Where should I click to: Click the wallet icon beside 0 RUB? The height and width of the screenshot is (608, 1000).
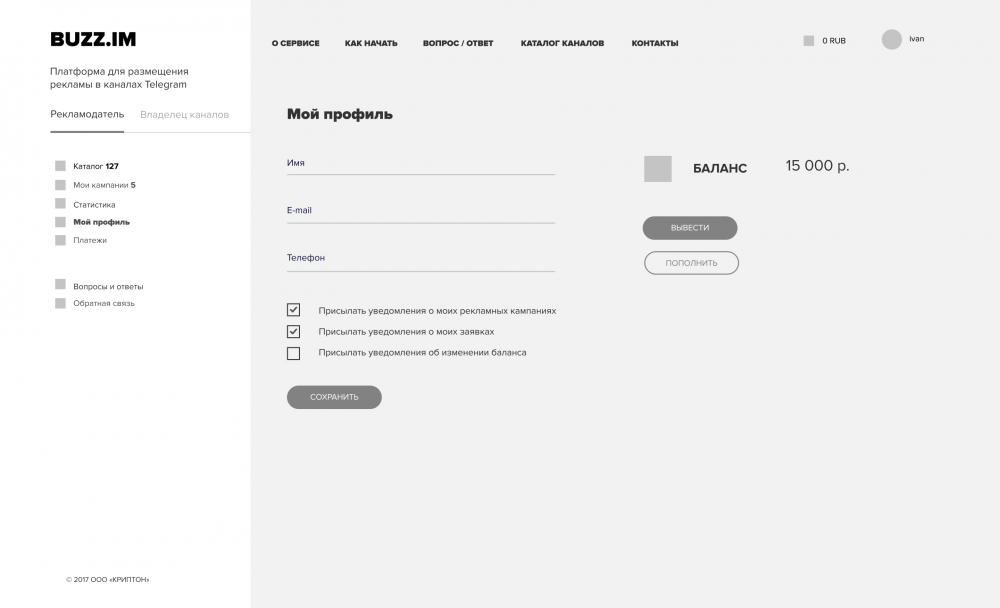click(x=808, y=41)
